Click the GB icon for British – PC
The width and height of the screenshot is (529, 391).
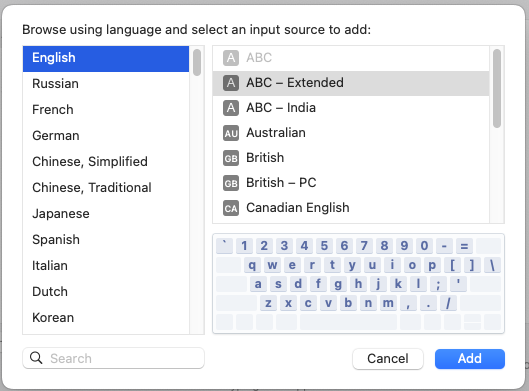pos(231,183)
